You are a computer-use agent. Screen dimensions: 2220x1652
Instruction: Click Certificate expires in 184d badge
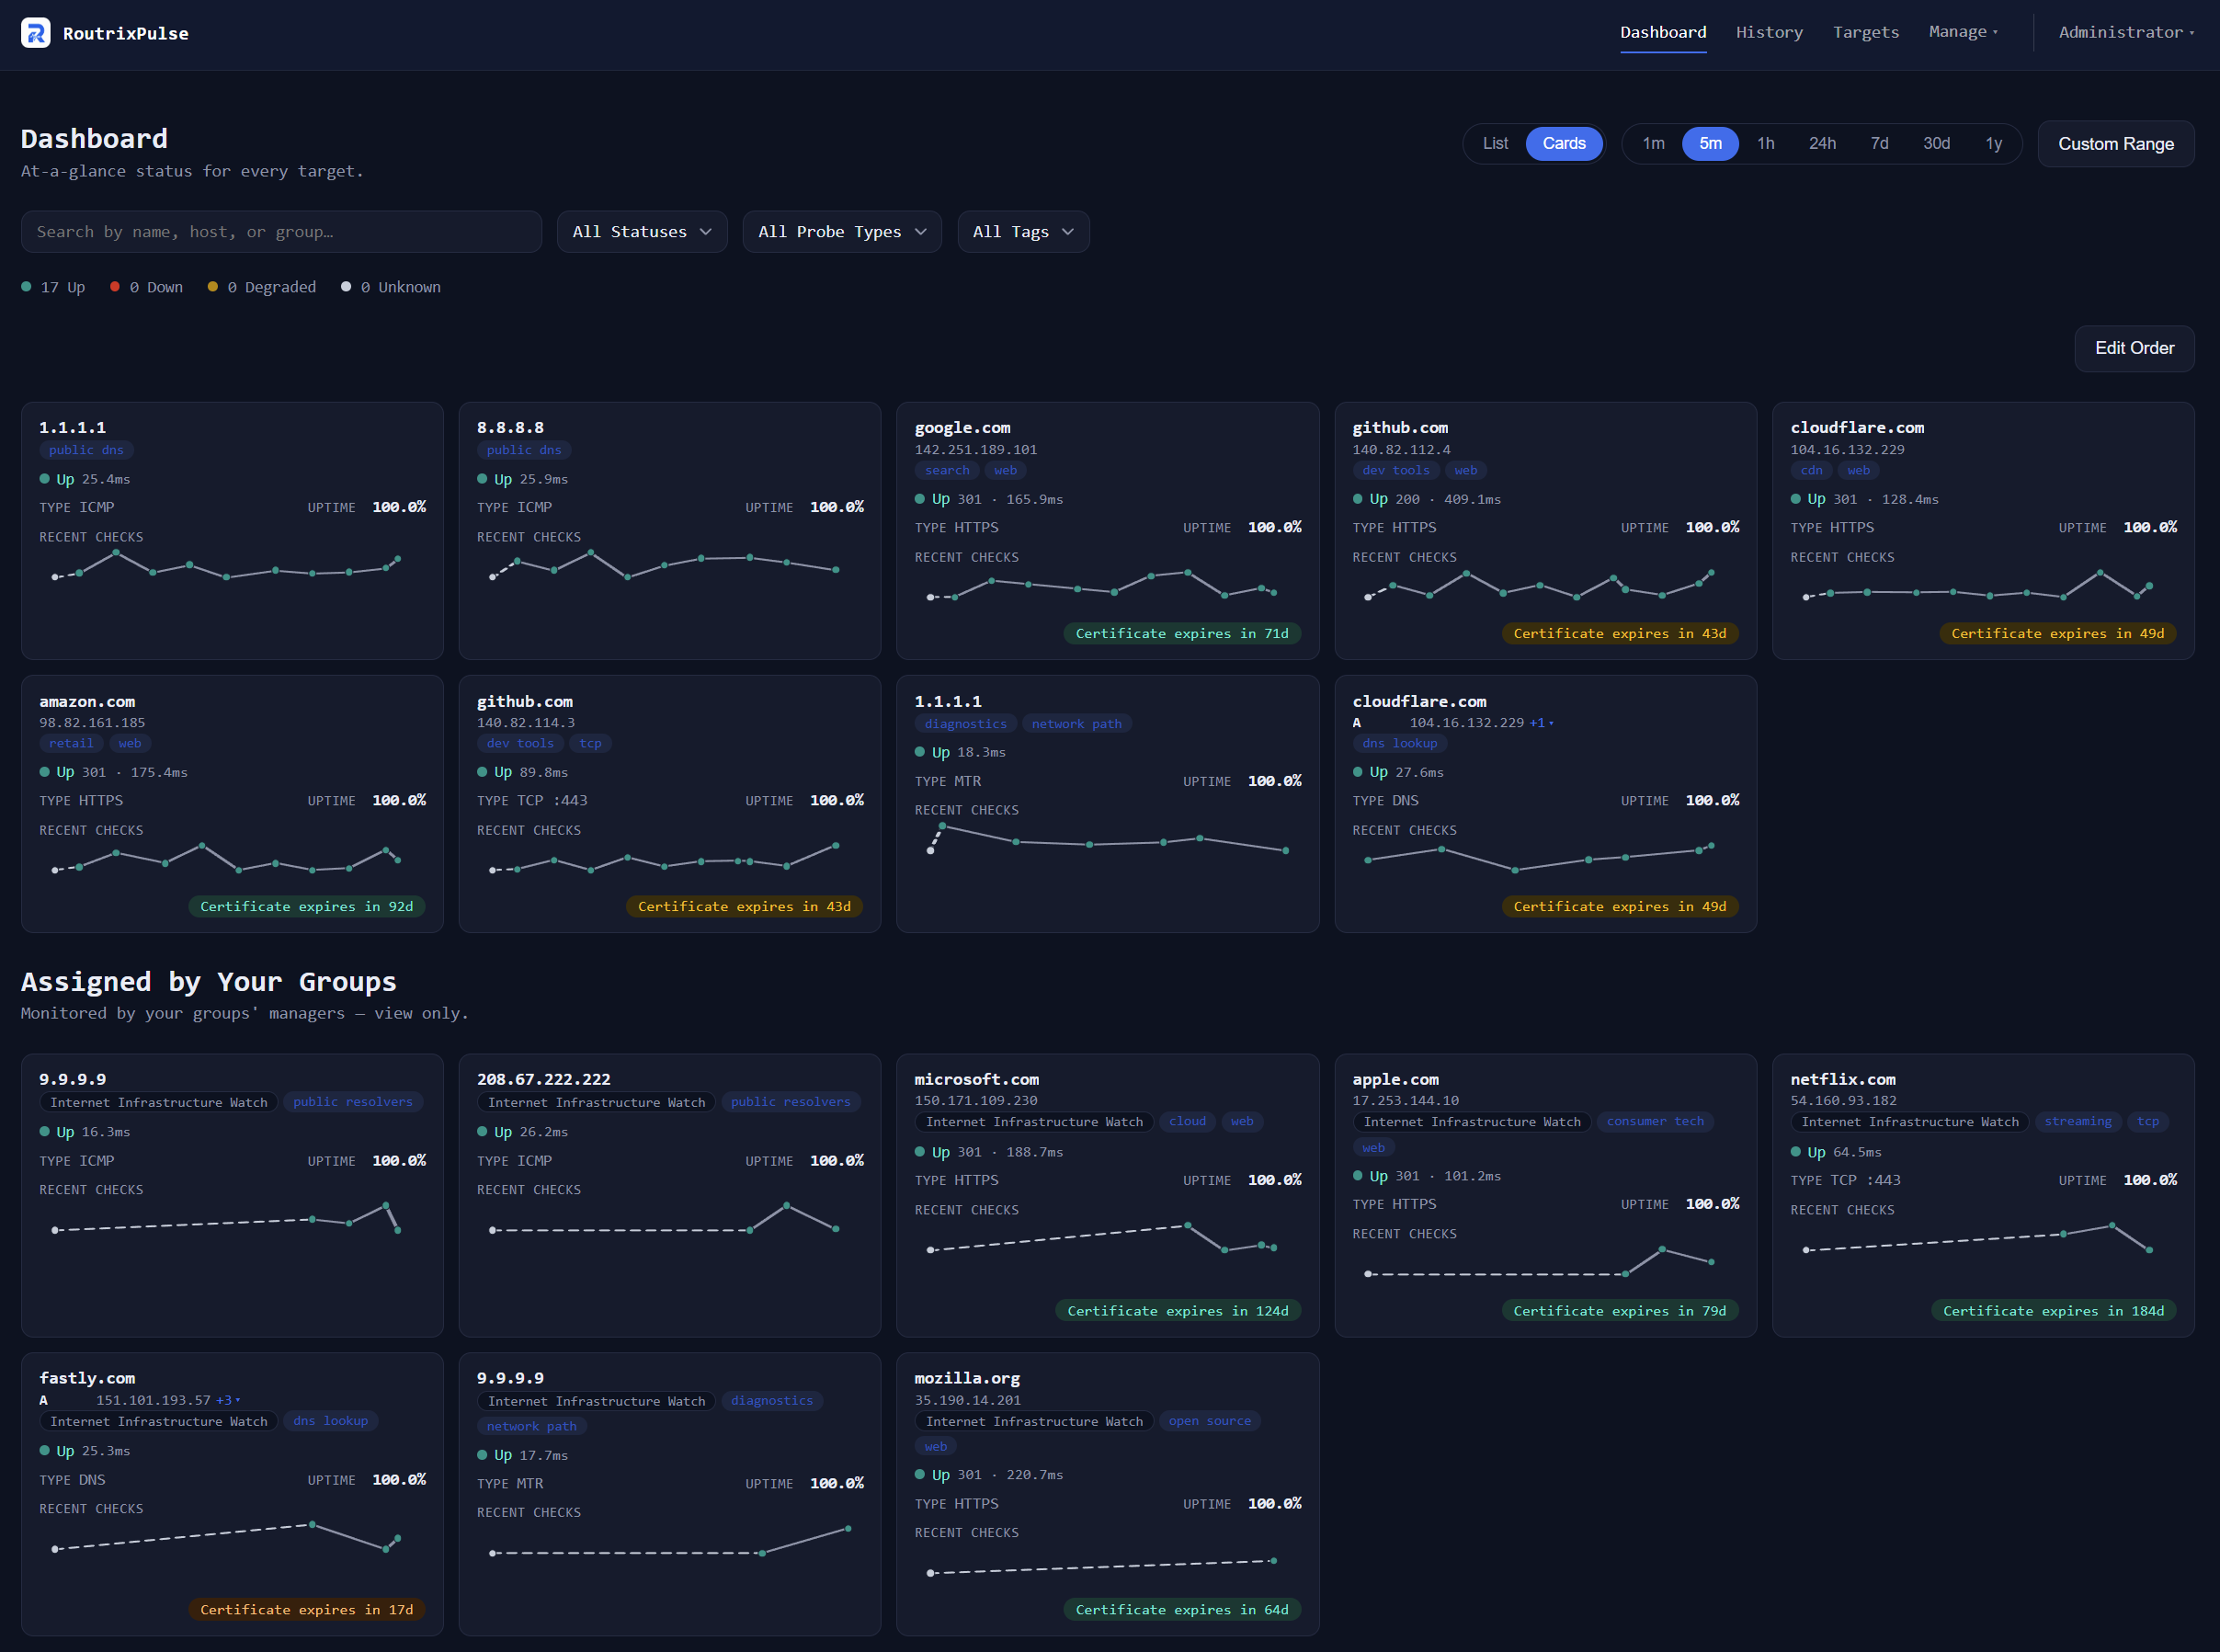point(2053,1310)
